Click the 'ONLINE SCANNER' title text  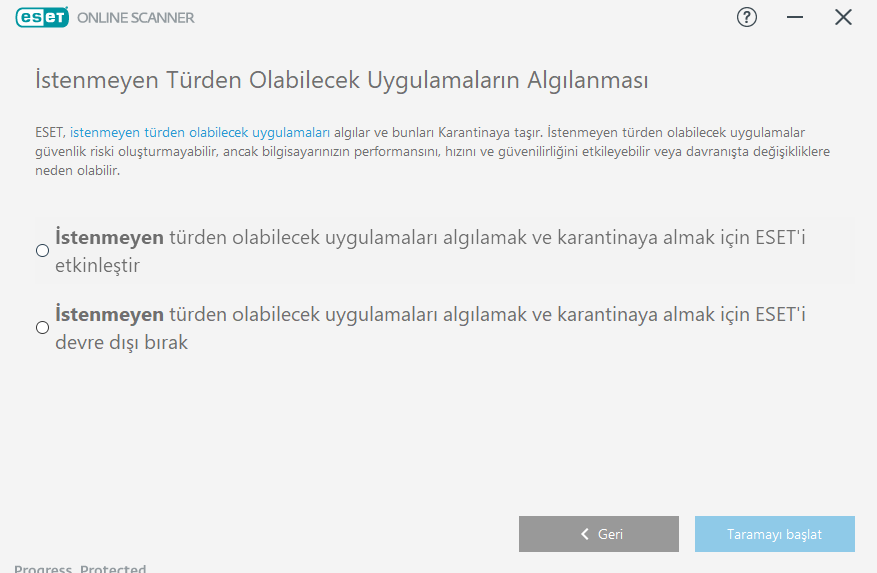135,18
